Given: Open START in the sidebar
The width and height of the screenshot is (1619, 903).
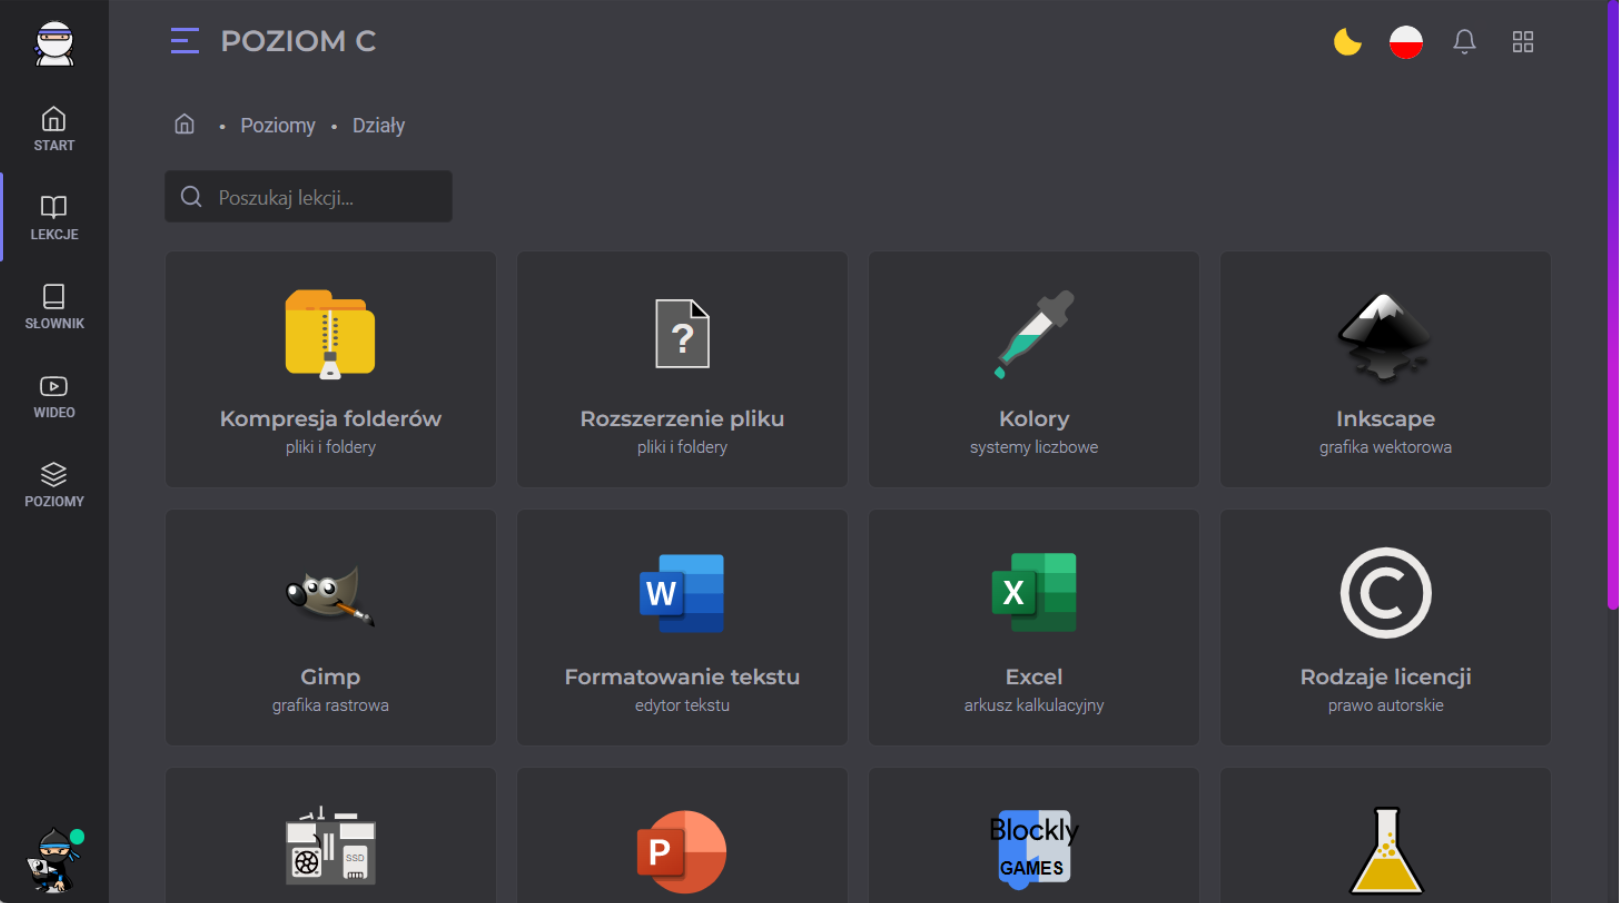Looking at the screenshot, I should point(54,129).
